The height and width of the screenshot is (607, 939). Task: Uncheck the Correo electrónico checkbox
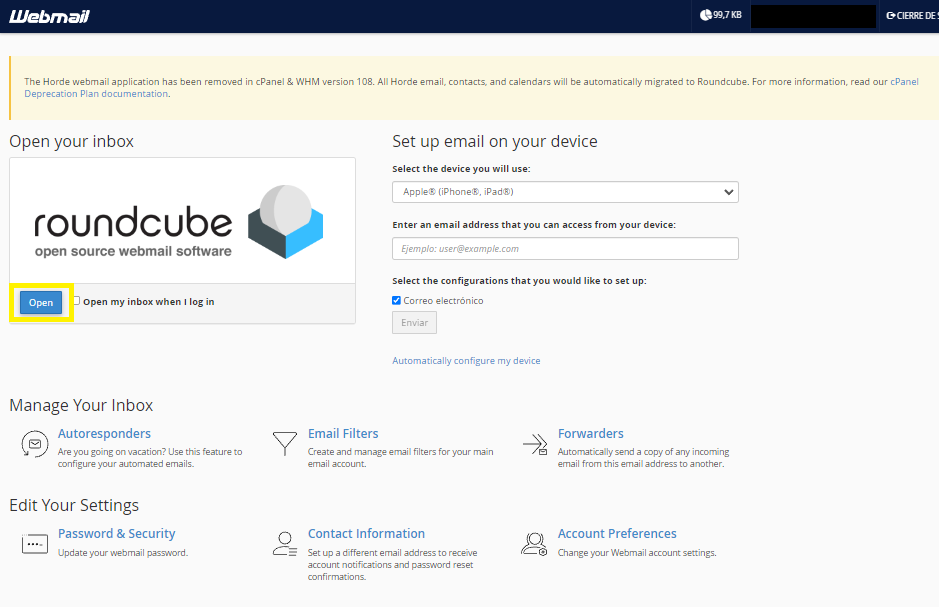397,300
